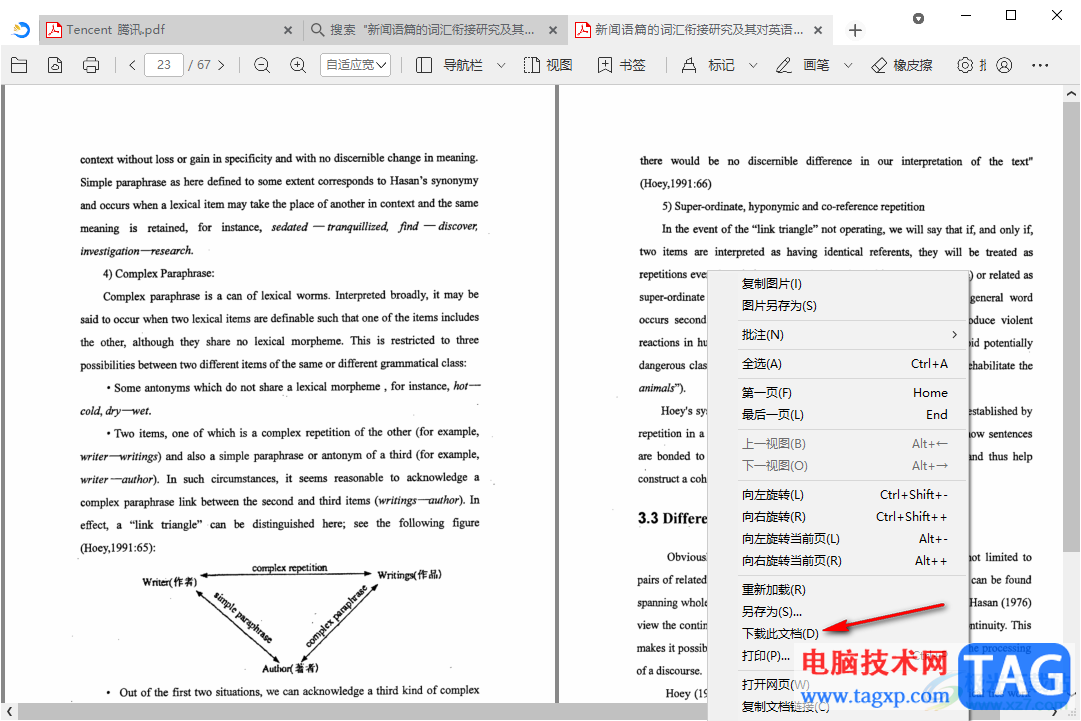
Task: Click the '4) Complex Paraphrase:' text line
Action: [x=159, y=274]
